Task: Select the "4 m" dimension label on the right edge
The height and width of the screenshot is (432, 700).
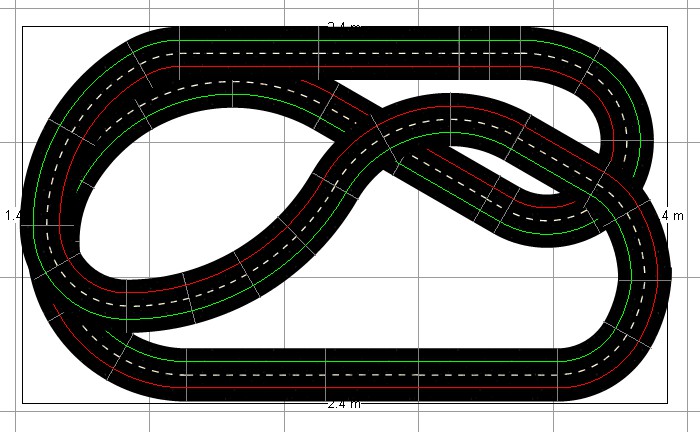Action: 672,215
